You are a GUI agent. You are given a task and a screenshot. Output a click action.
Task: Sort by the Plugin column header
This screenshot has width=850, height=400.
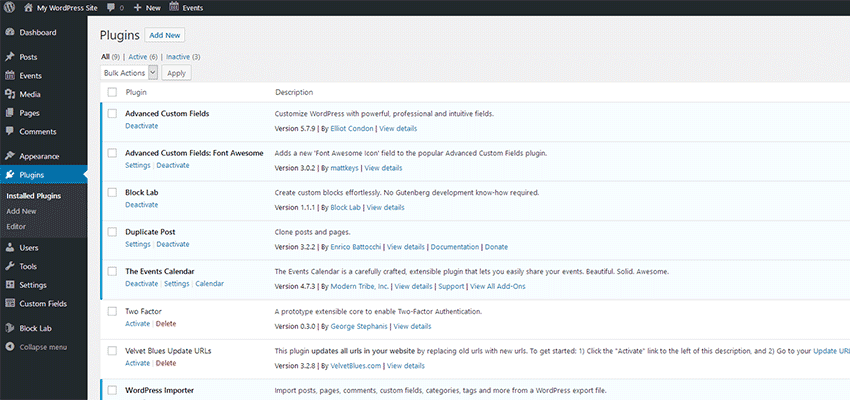(136, 92)
